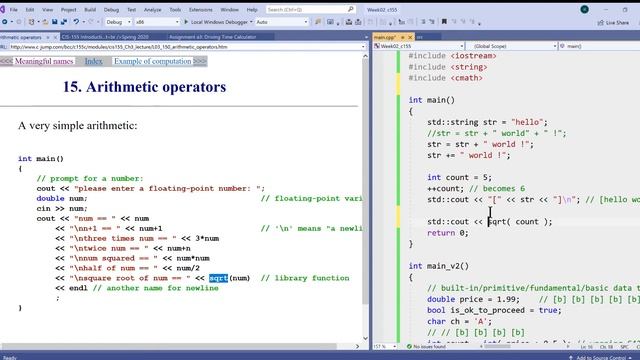The width and height of the screenshot is (640, 360).
Task: Click the Undo arrow icon
Action: click(x=76, y=22)
